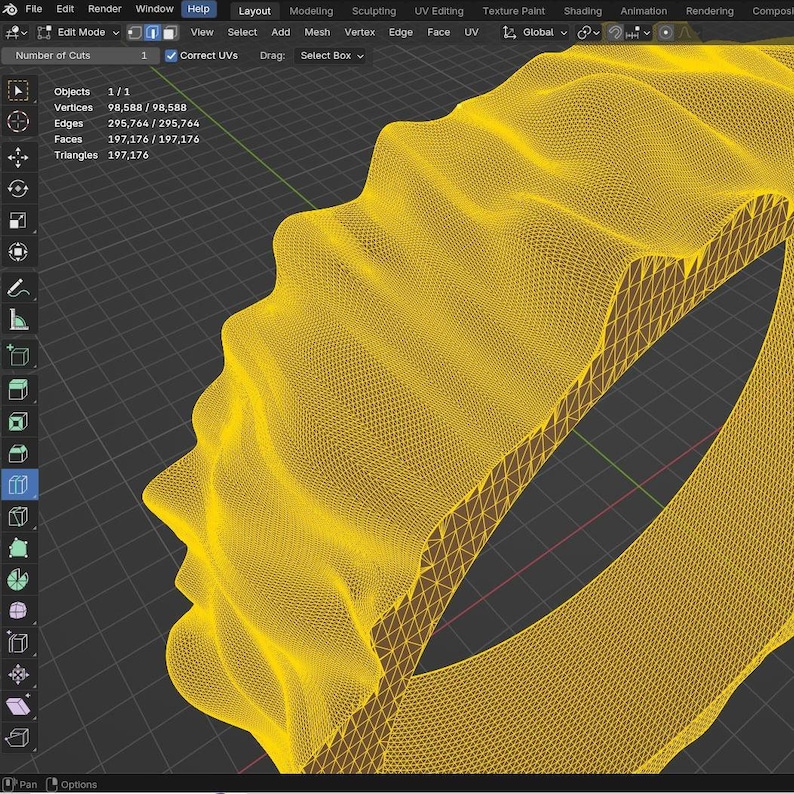Pick the Scale tool
The height and width of the screenshot is (794, 794).
point(18,220)
